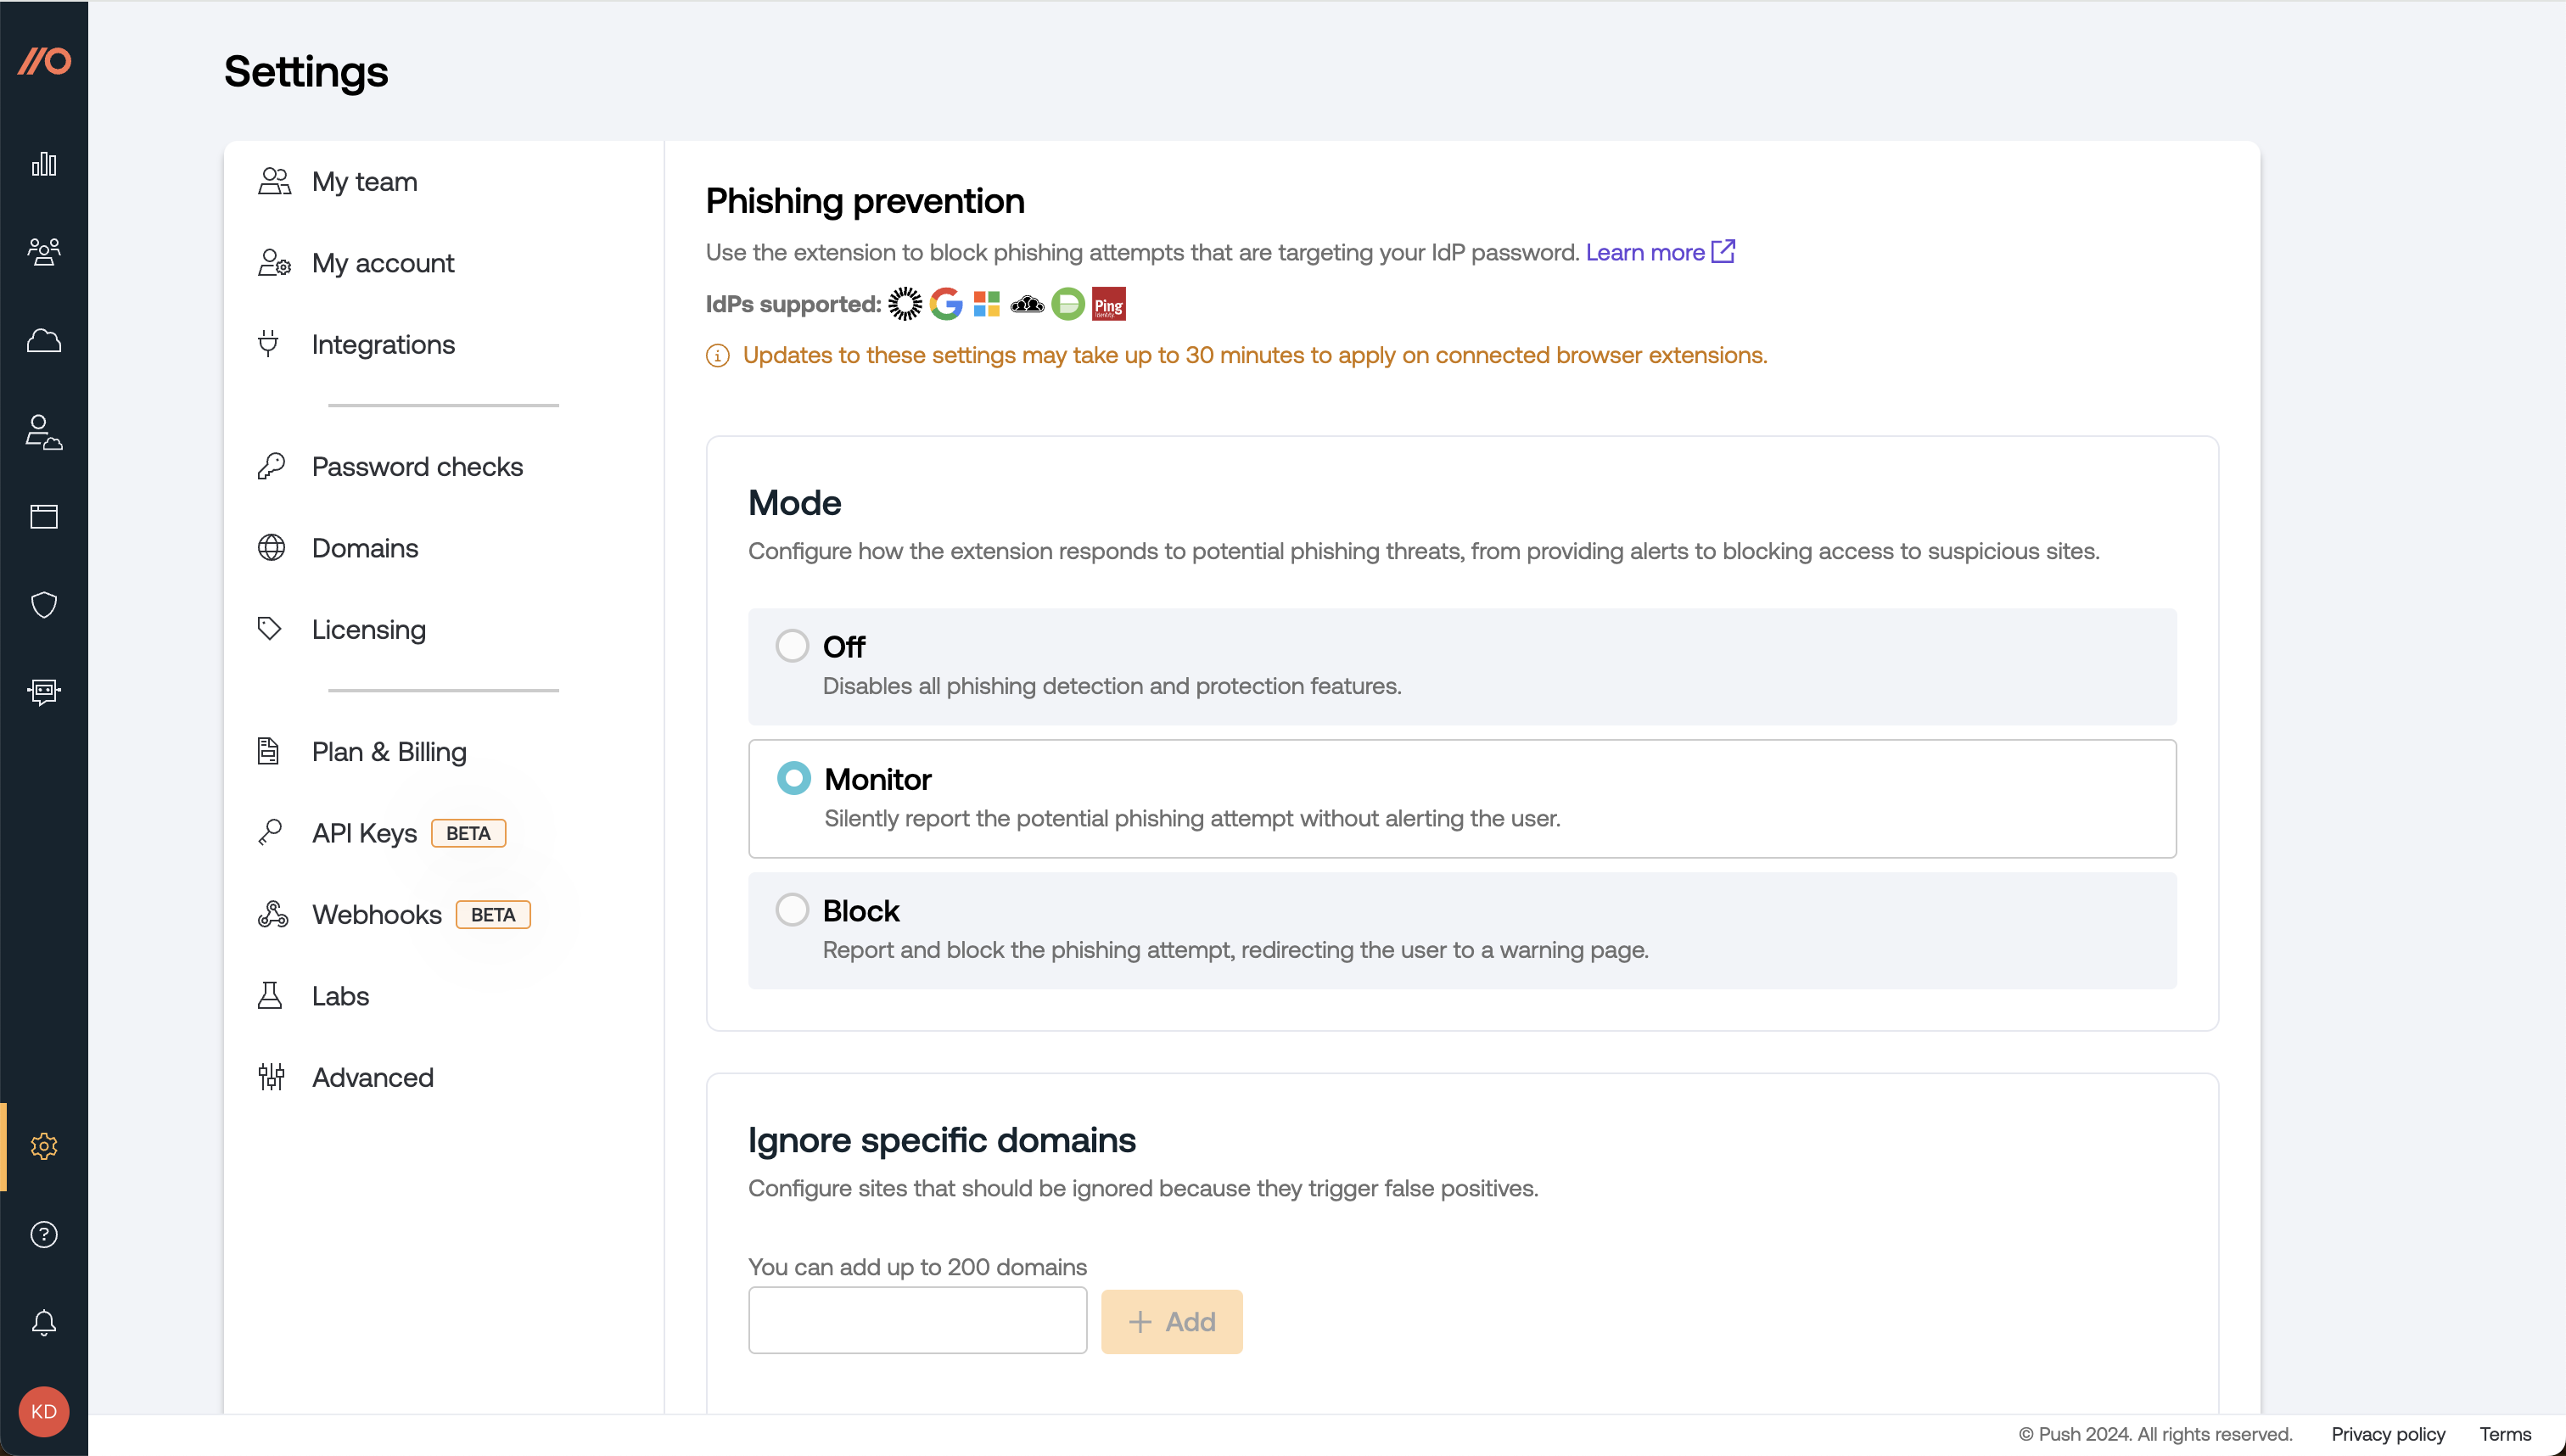2566x1456 pixels.
Task: Click the Add domain button
Action: click(x=1171, y=1321)
